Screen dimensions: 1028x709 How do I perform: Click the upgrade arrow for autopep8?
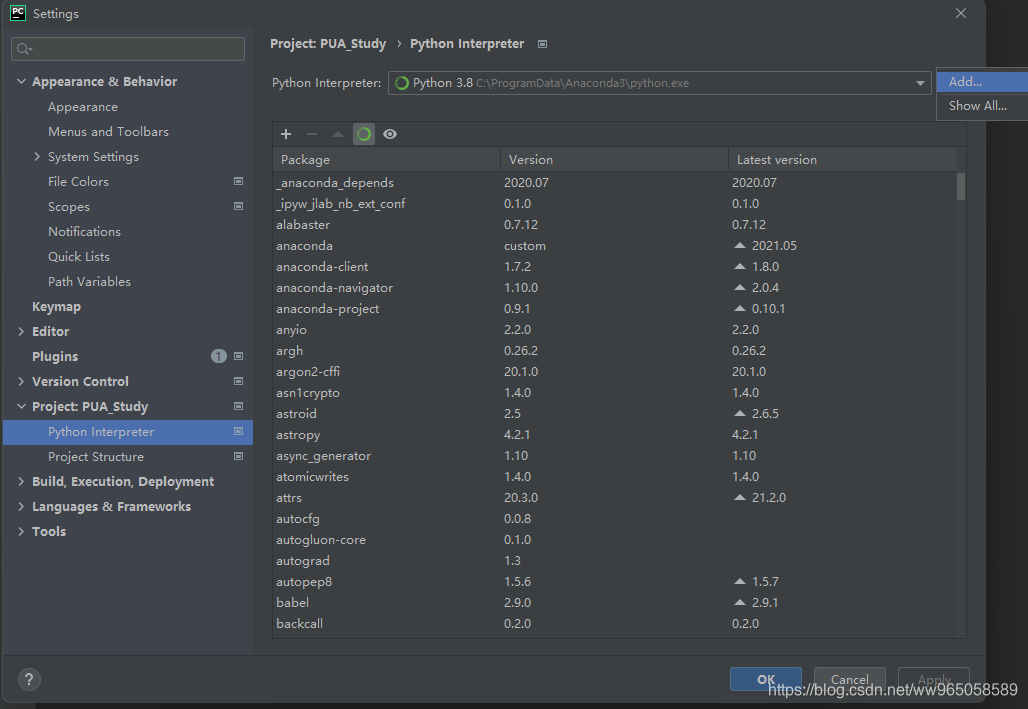[740, 581]
